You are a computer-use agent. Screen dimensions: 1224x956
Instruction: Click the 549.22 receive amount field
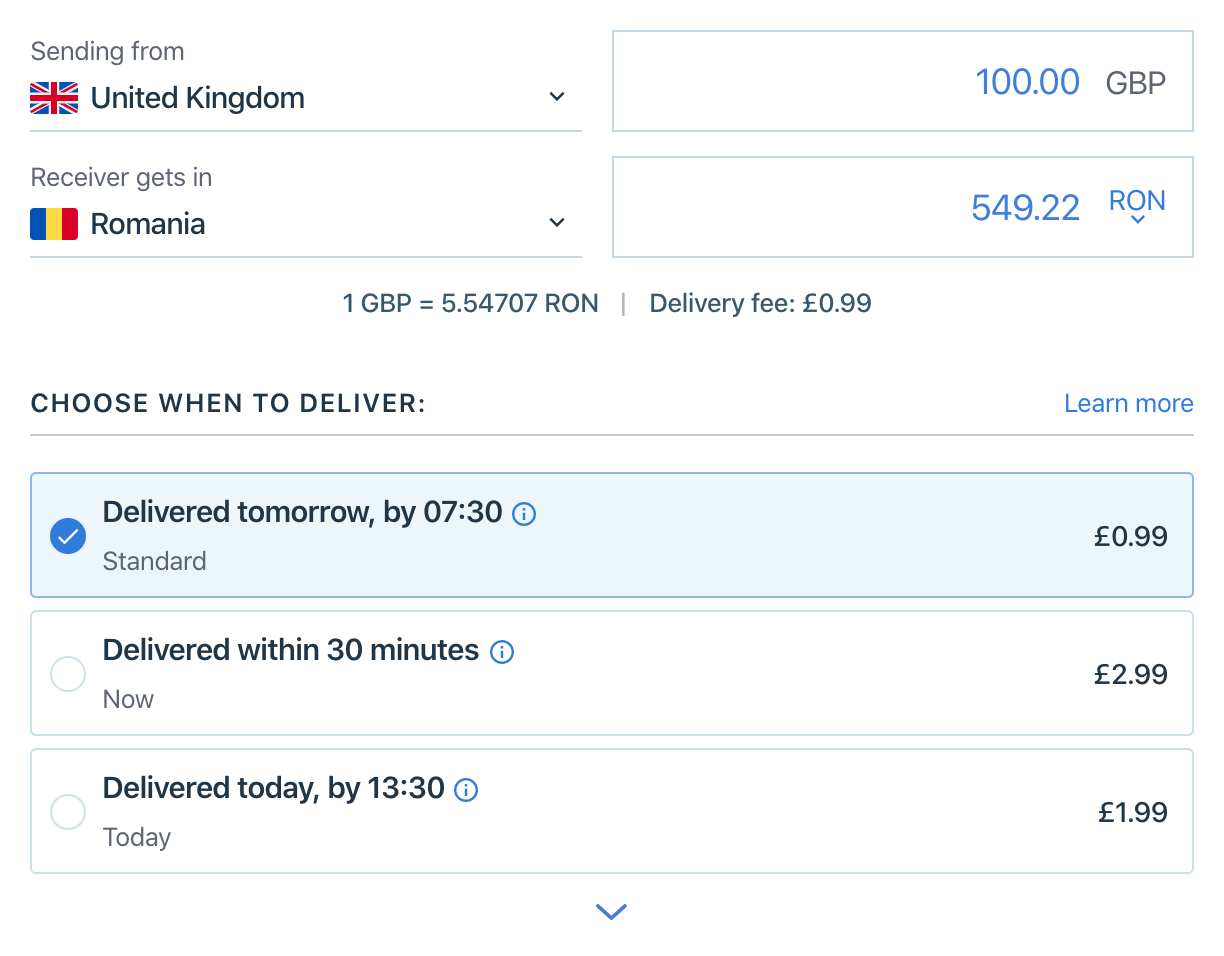1025,207
